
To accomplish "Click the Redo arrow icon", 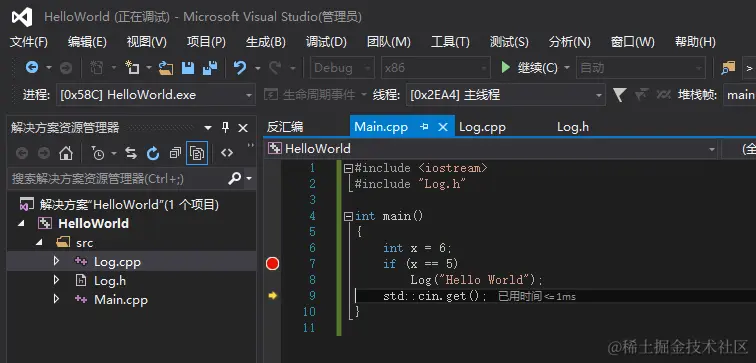I will pyautogui.click(x=275, y=68).
